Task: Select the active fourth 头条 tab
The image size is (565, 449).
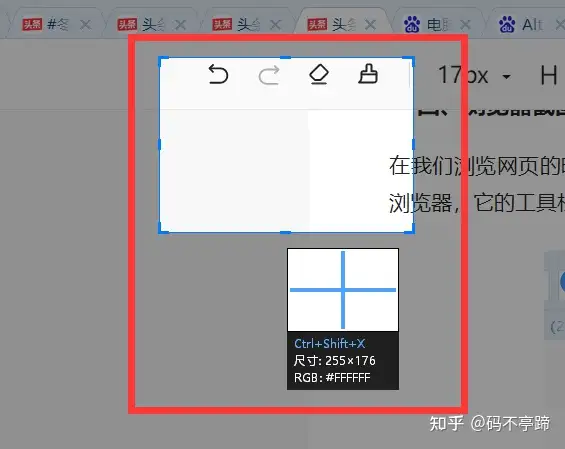Action: click(342, 25)
